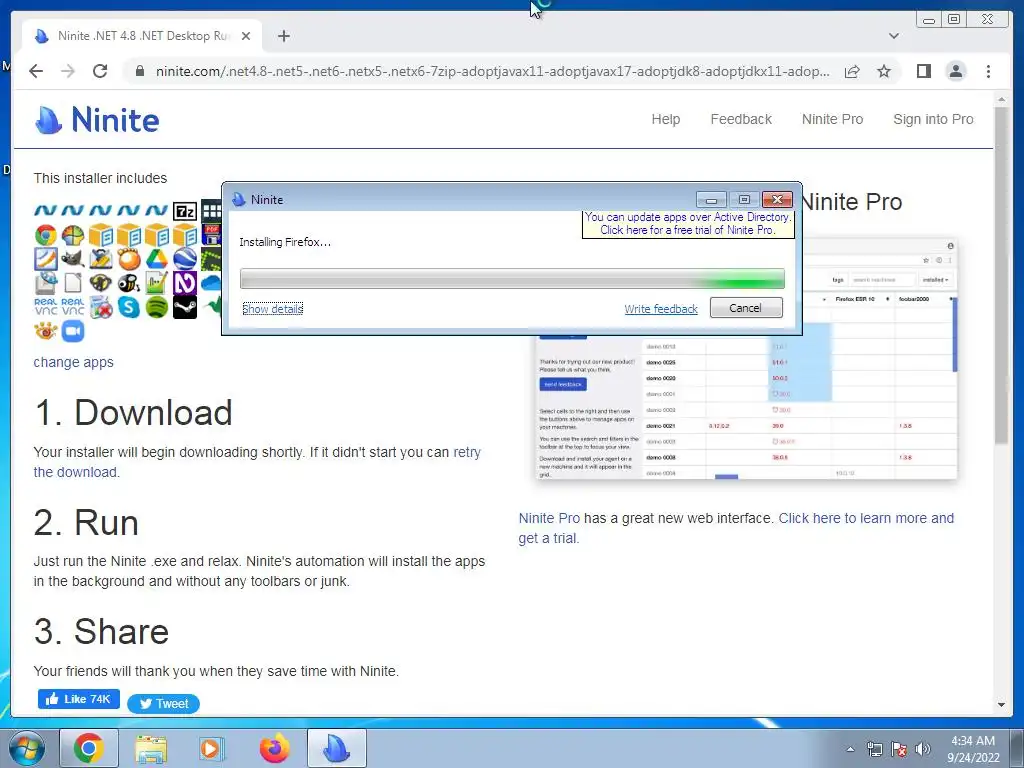
Task: Click the page vertical scrollbar thumb
Action: click(1001, 276)
